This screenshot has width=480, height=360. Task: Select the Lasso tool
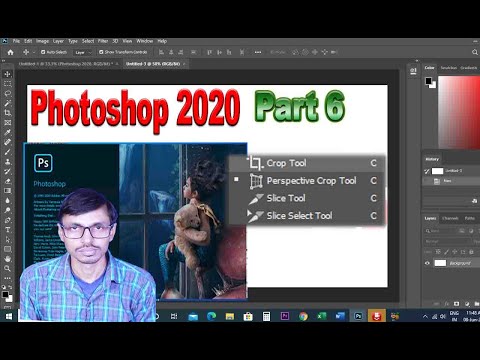7,93
